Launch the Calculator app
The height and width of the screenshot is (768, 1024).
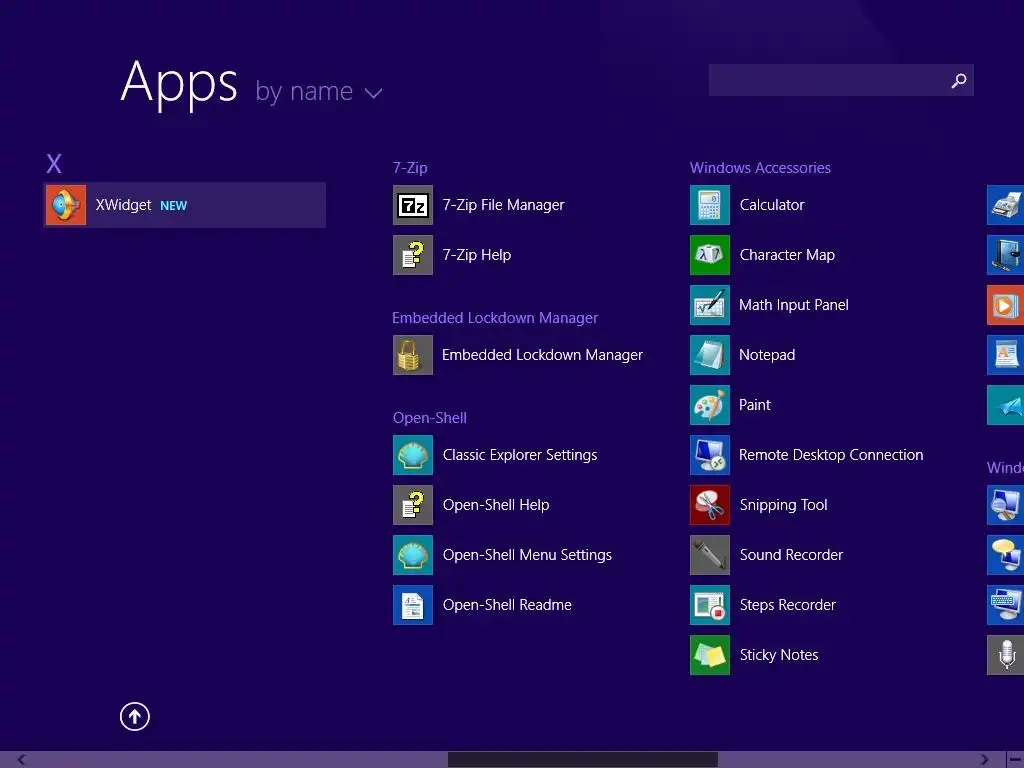[x=747, y=205]
